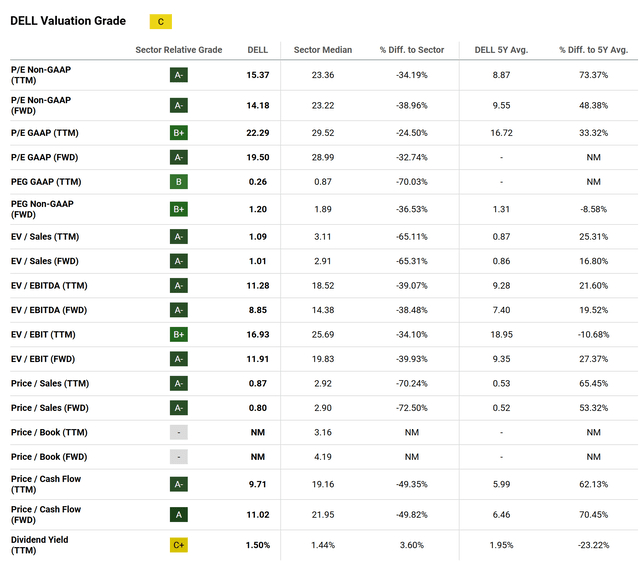Select the EV / Sales (FWD) row label

pyautogui.click(x=44, y=261)
